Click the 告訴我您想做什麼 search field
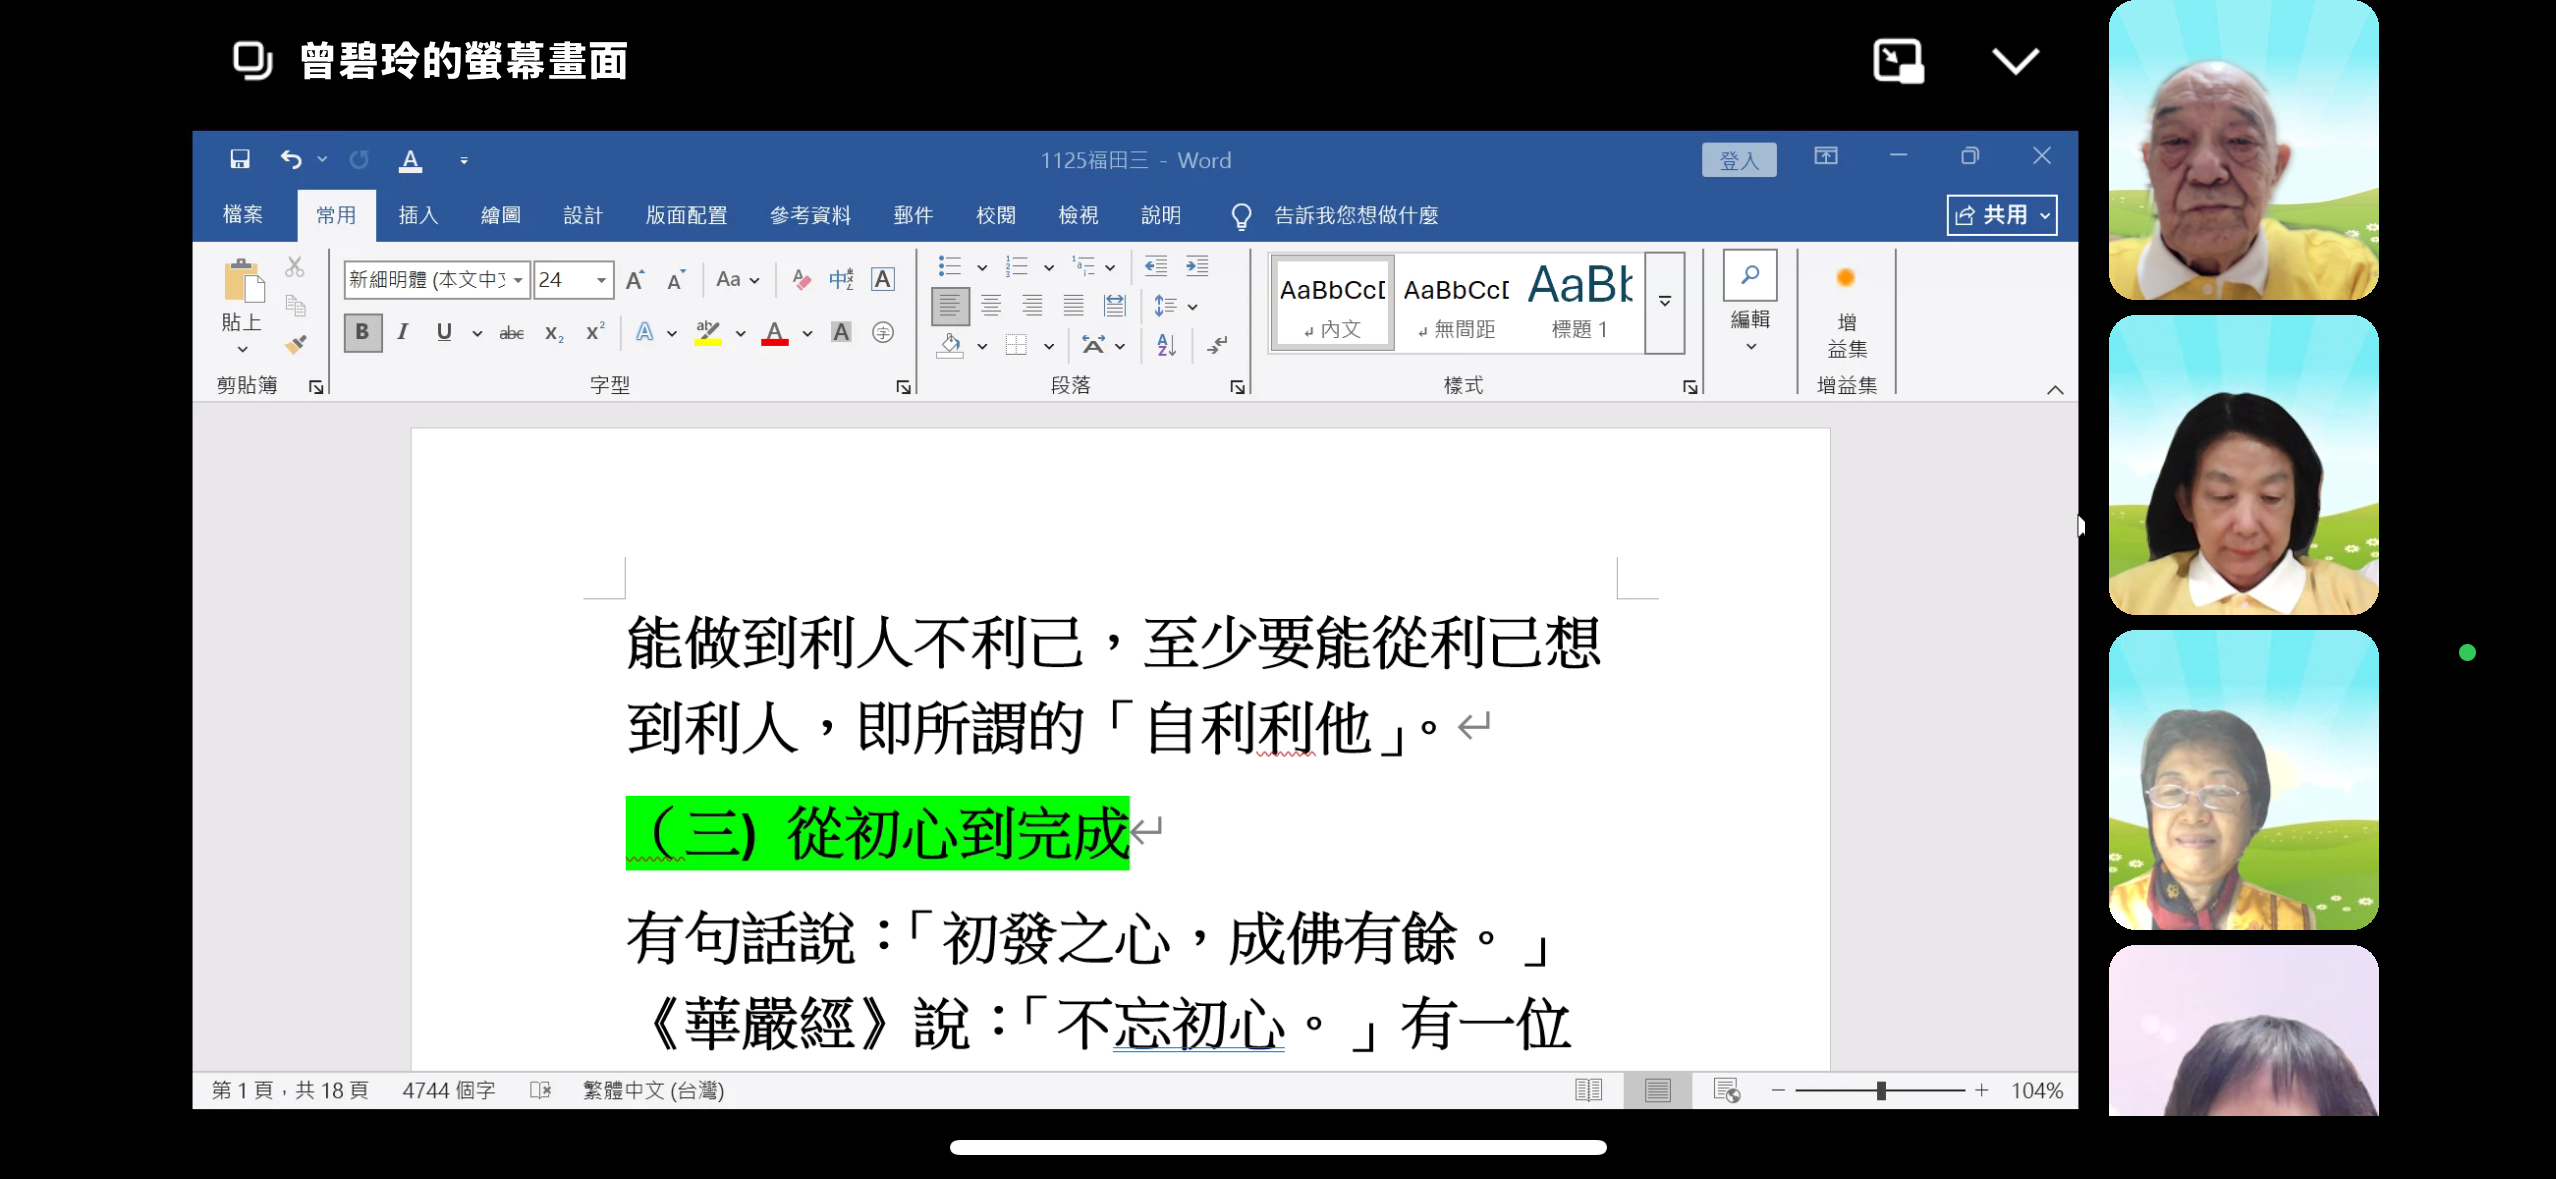 (1355, 215)
